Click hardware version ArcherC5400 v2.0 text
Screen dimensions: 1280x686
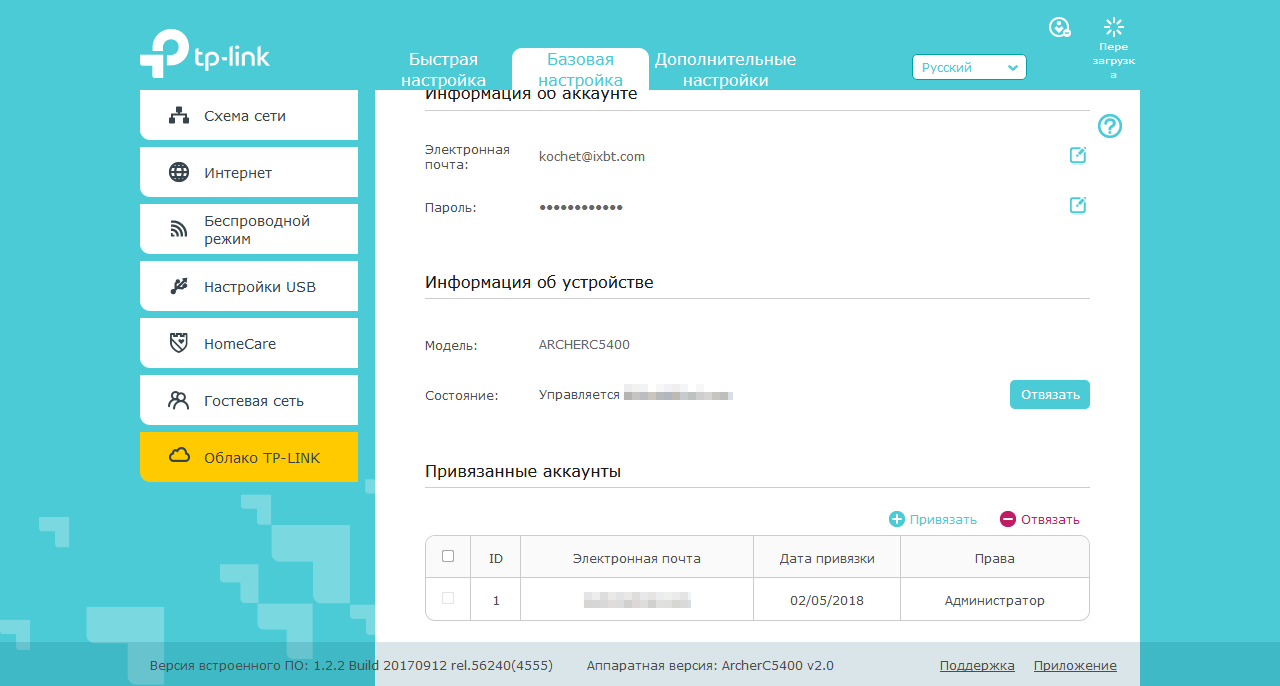(x=710, y=665)
